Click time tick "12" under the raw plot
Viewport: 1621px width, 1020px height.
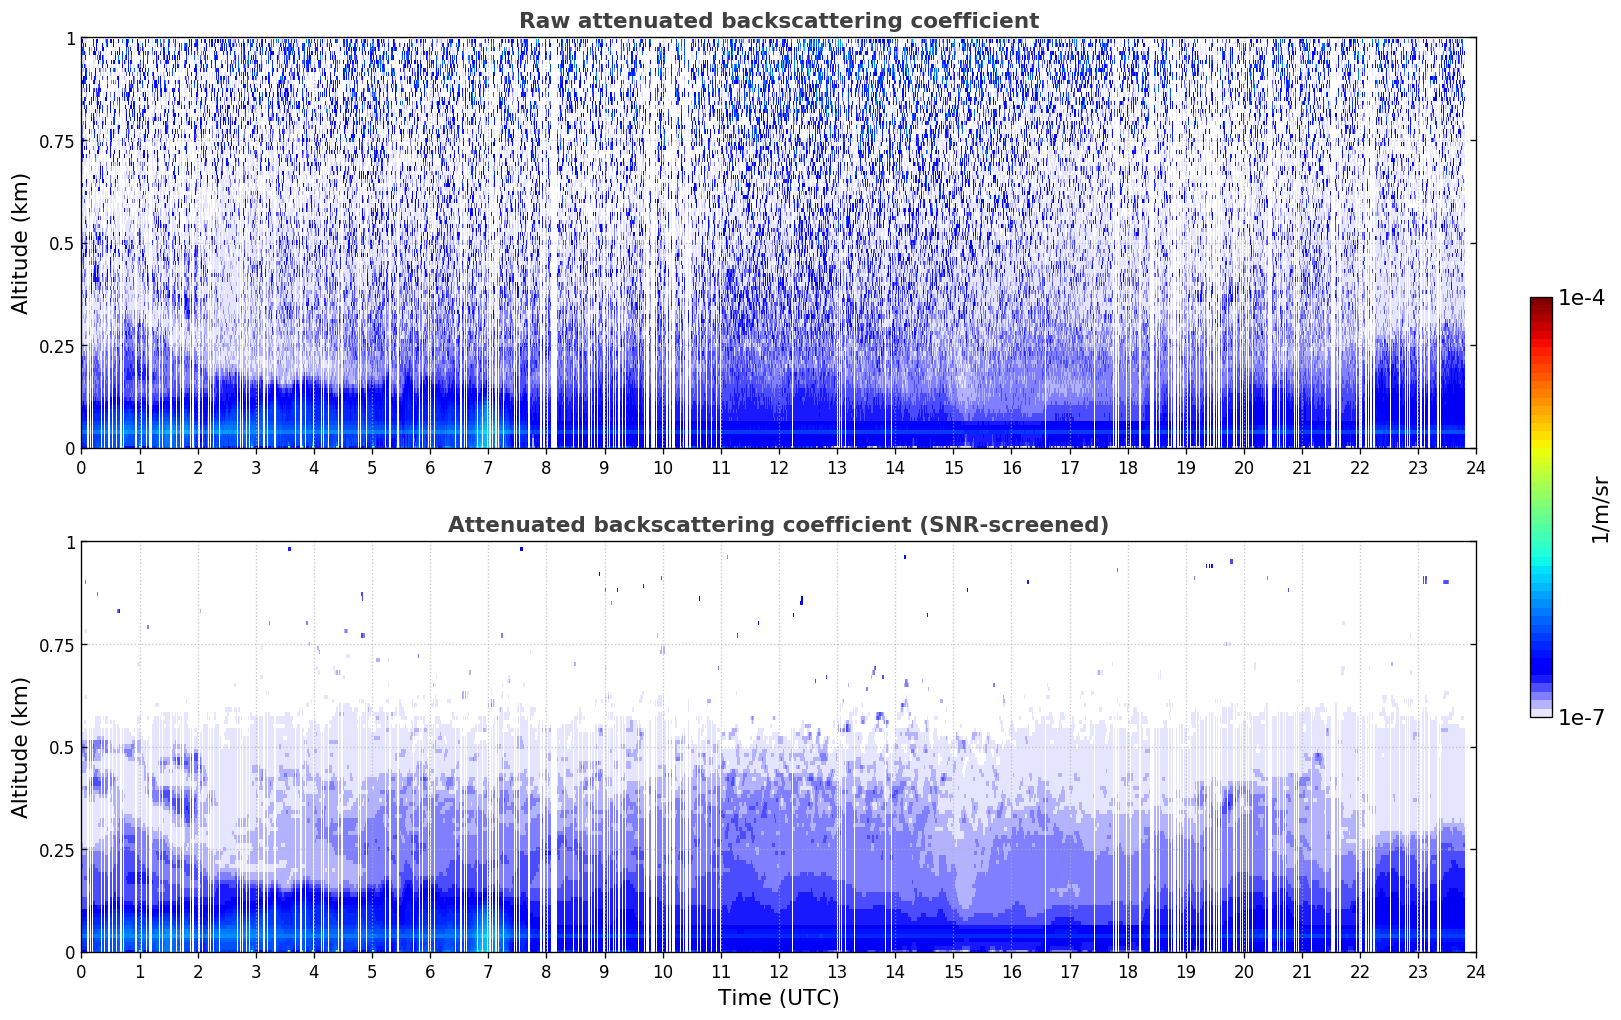[x=779, y=467]
